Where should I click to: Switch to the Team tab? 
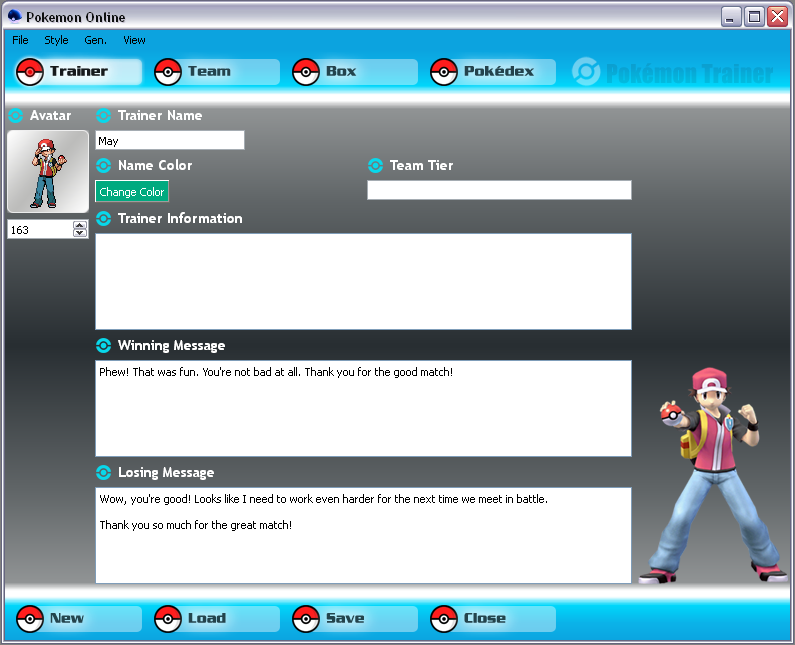pyautogui.click(x=216, y=71)
